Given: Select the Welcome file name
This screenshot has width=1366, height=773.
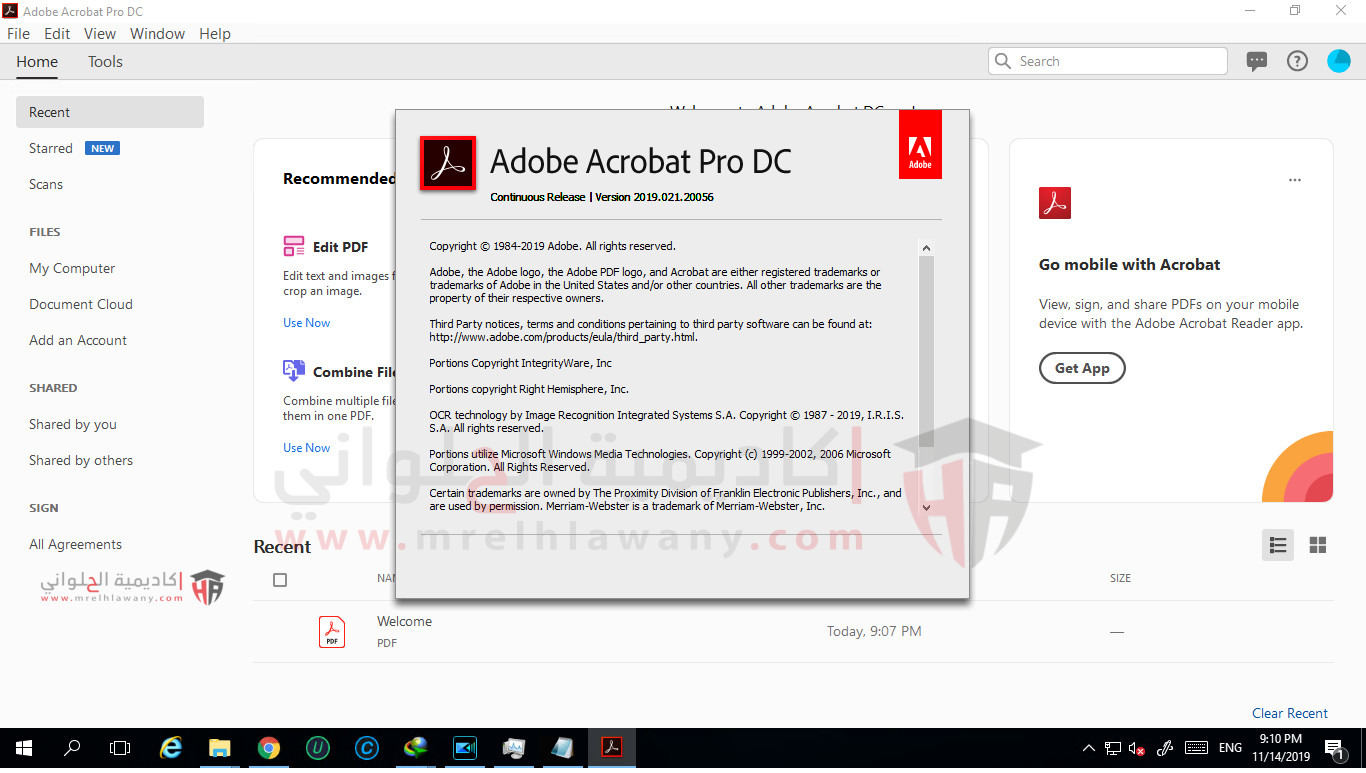Looking at the screenshot, I should click(404, 621).
